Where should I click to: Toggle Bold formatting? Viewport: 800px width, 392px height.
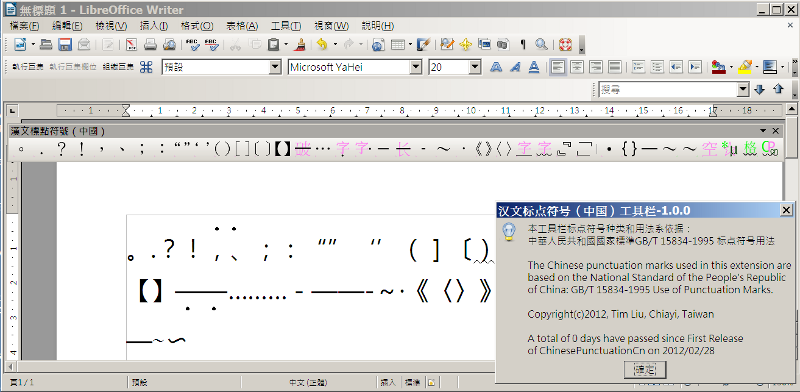[496, 67]
